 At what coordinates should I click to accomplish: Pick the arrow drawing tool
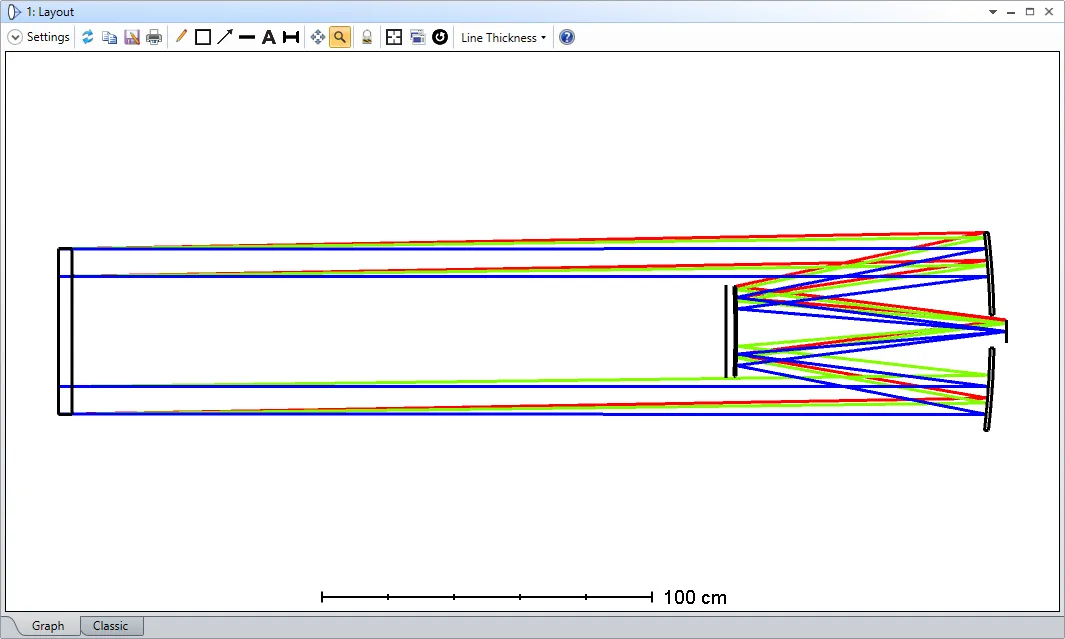225,37
